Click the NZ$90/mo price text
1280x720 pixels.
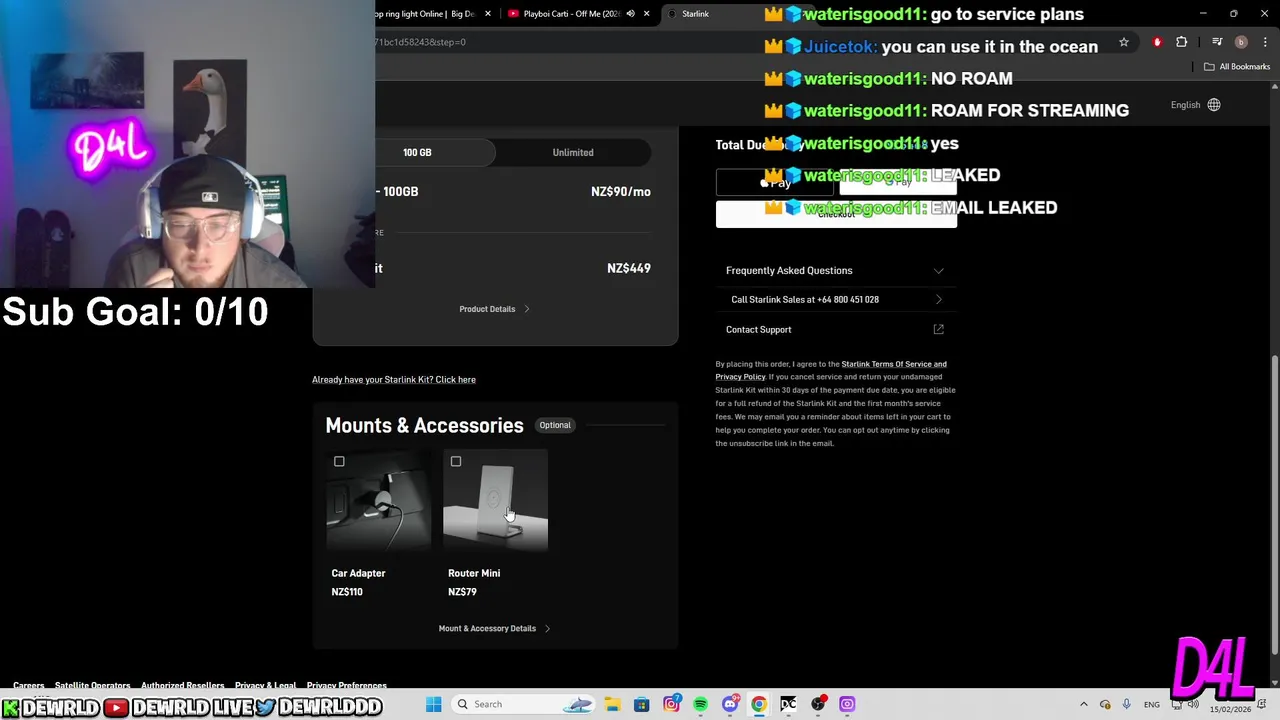point(621,191)
